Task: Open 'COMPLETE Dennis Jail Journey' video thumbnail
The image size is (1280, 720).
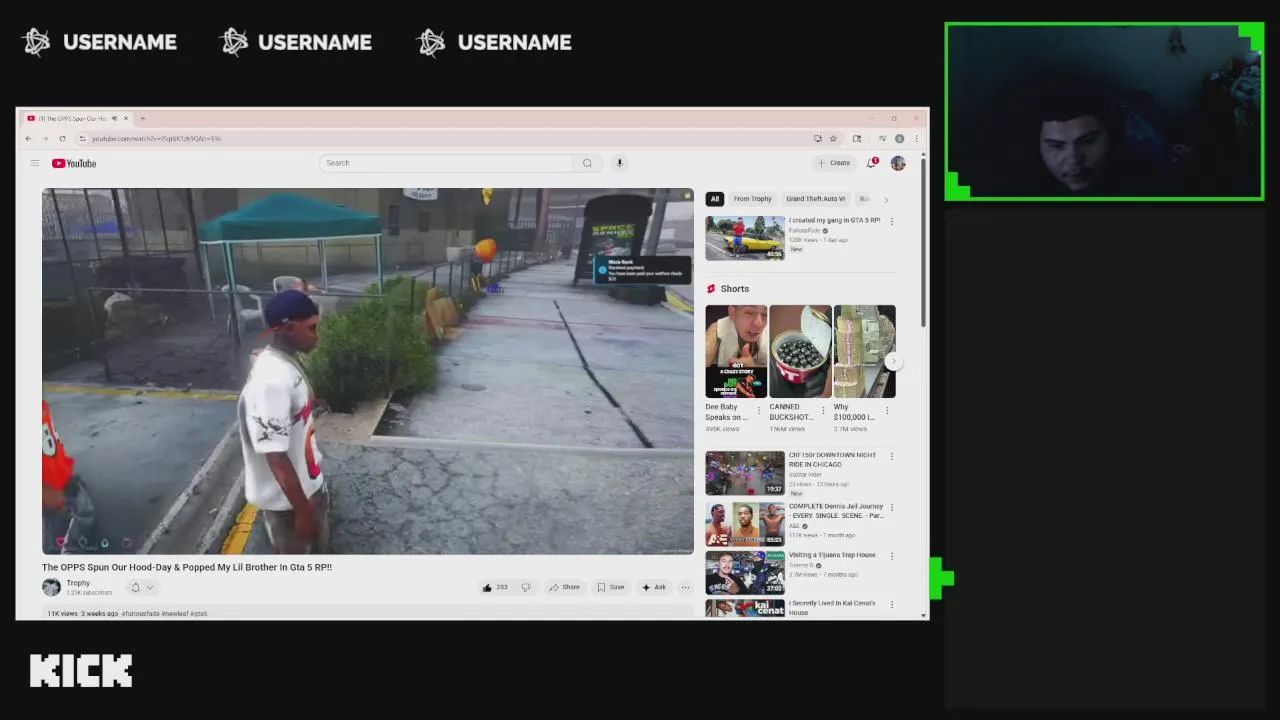Action: (x=745, y=523)
